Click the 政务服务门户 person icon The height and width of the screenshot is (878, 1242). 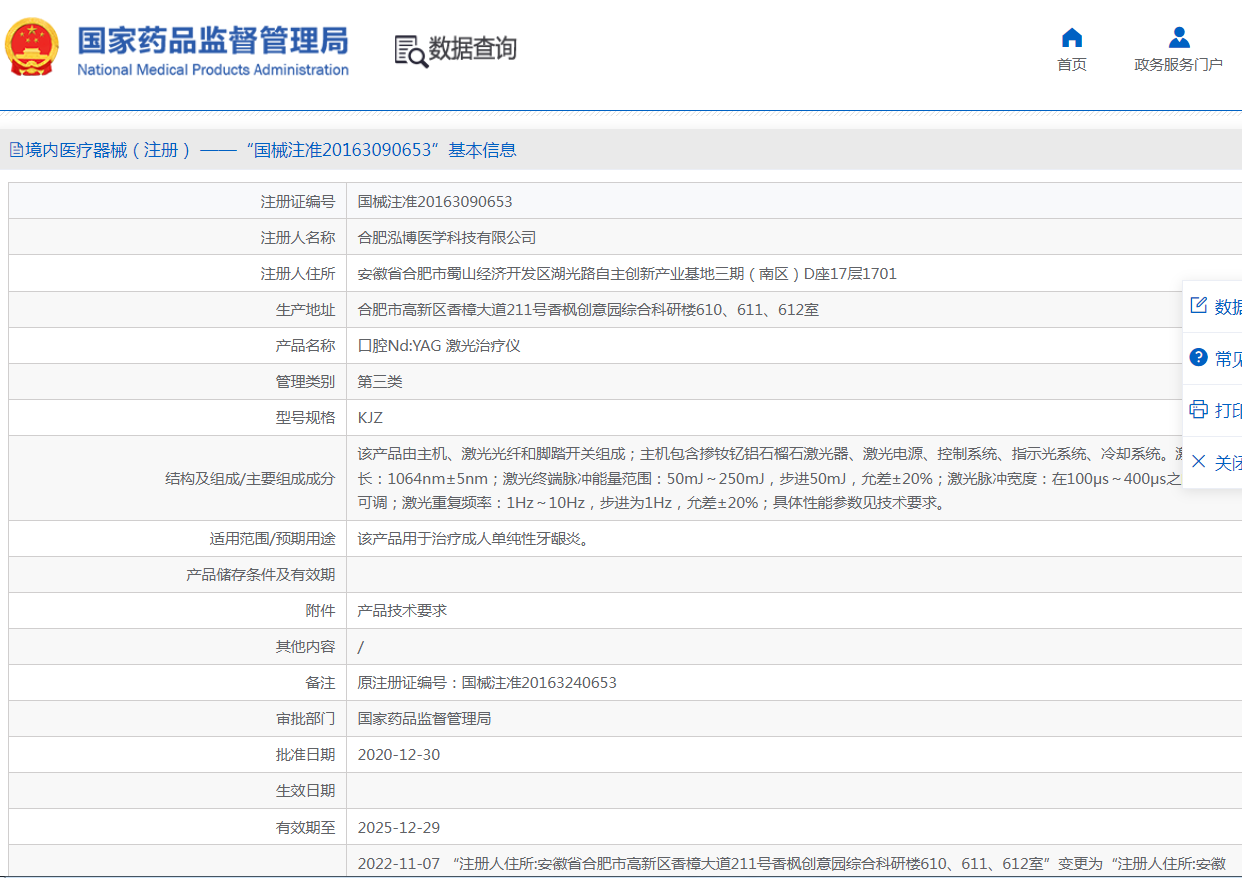click(x=1179, y=38)
